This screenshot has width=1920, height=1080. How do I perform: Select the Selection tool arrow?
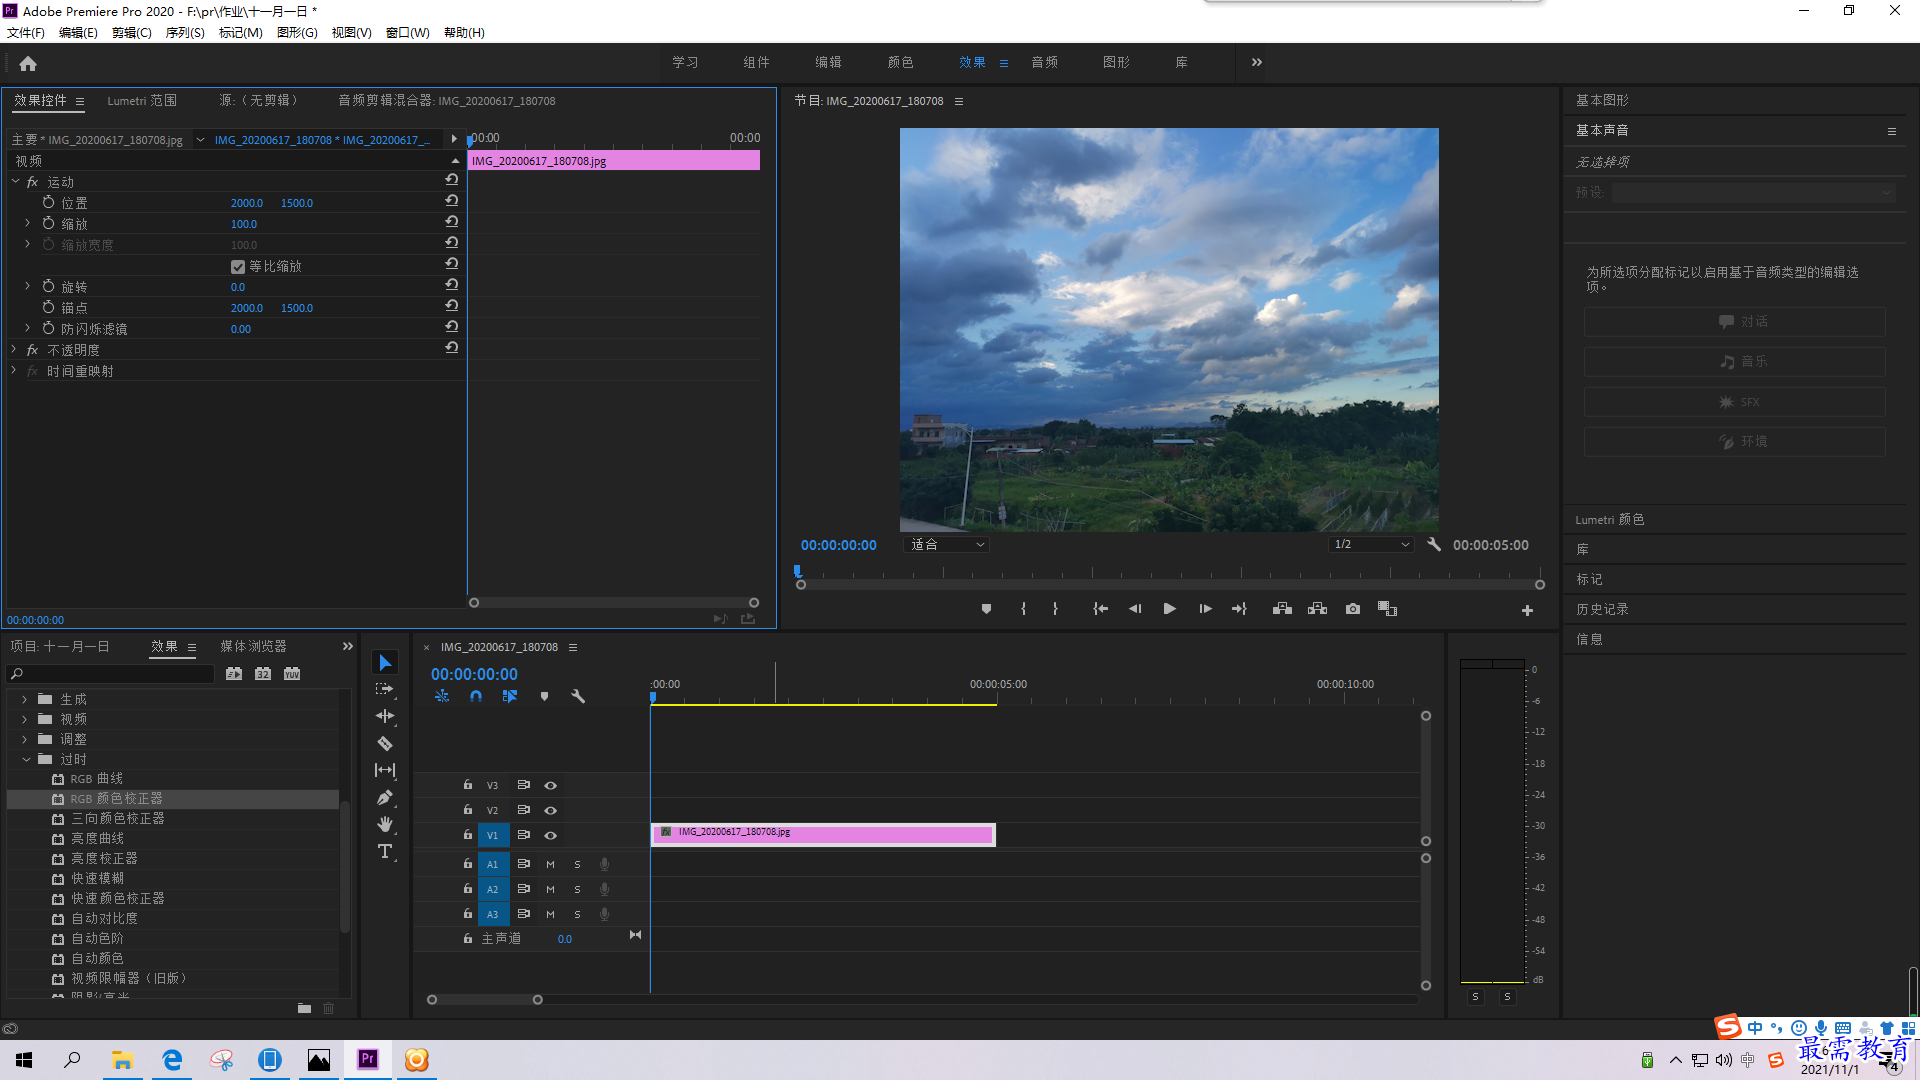tap(385, 663)
